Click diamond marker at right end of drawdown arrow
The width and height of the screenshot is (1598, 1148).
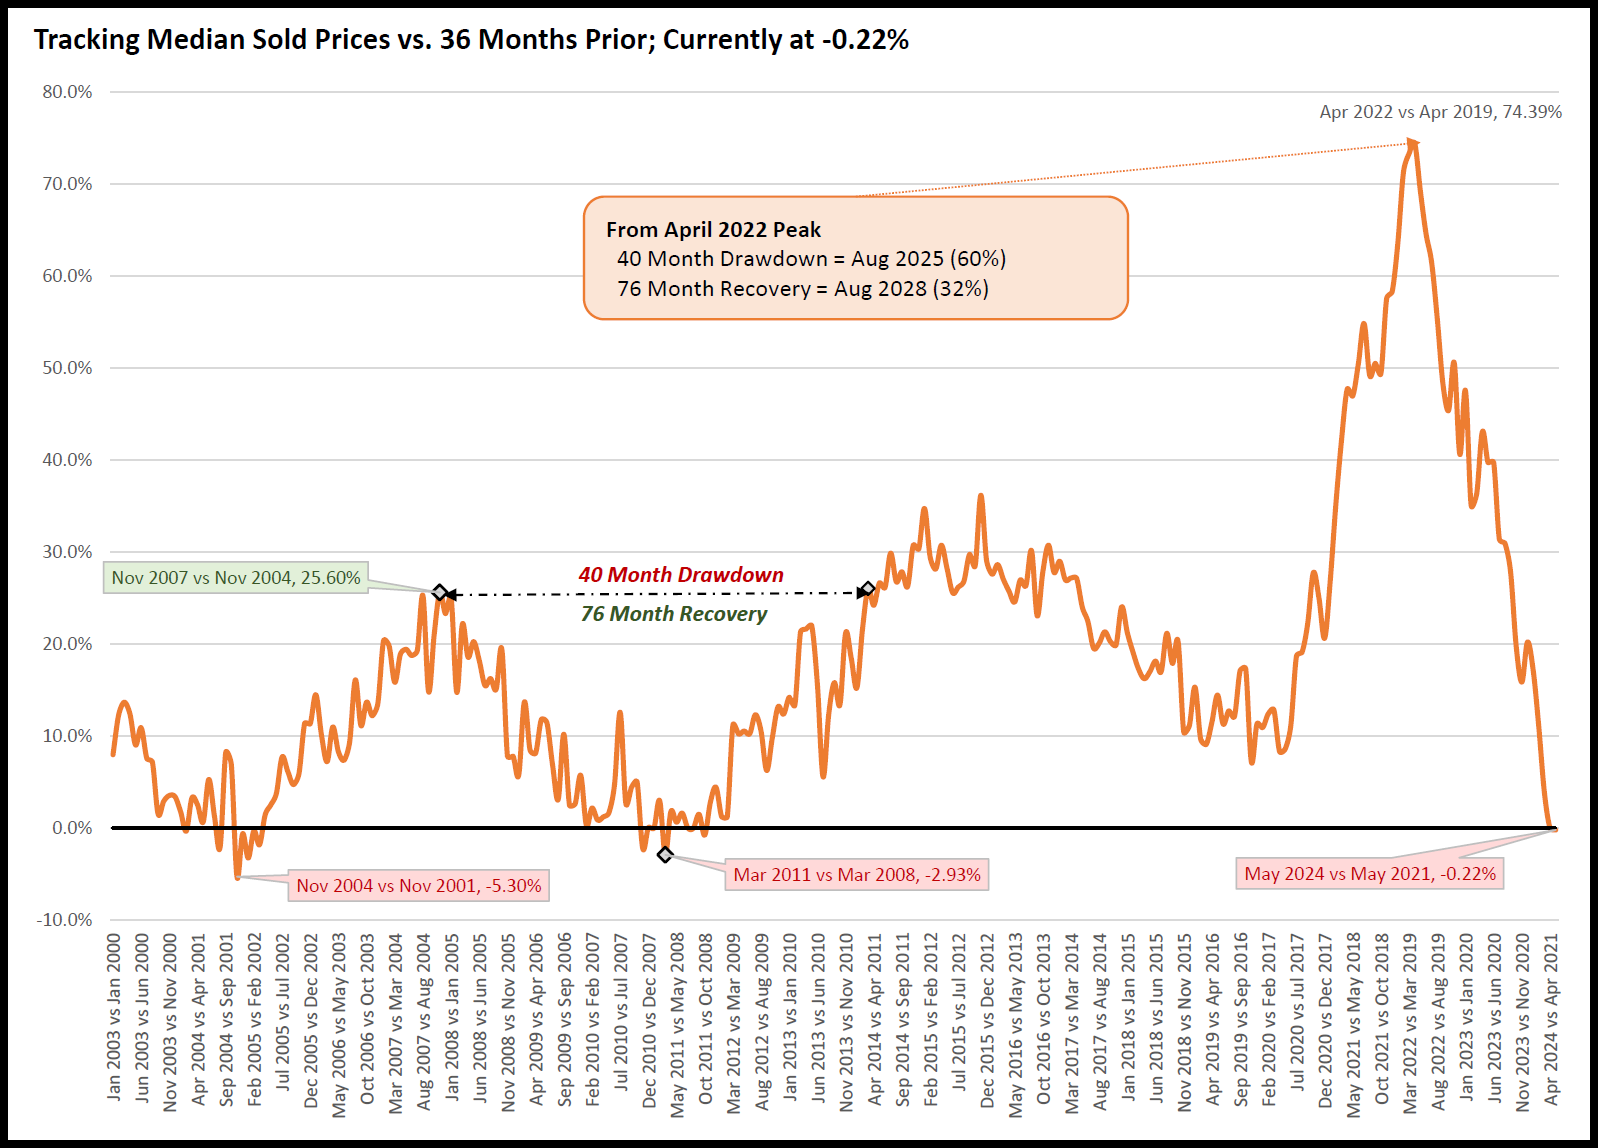pos(868,590)
